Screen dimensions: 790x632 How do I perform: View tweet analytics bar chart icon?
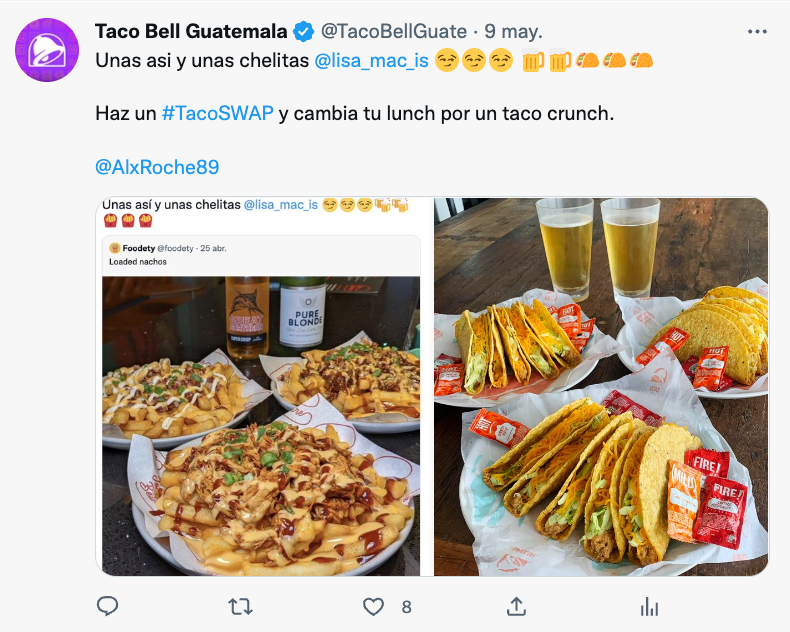pyautogui.click(x=649, y=607)
